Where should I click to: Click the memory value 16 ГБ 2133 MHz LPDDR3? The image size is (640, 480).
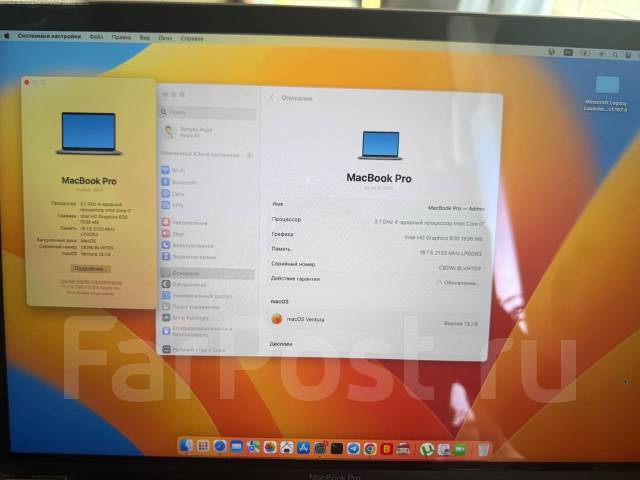point(450,253)
